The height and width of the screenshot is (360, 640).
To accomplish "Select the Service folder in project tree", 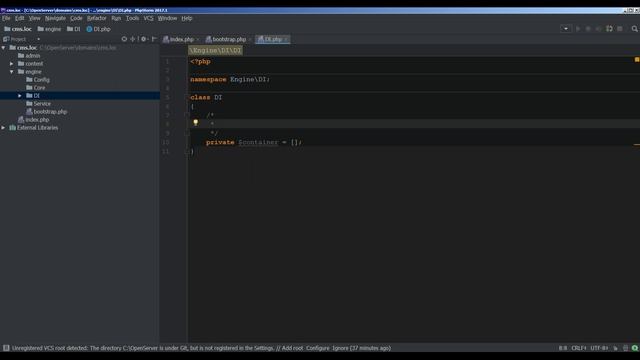I will [x=38, y=104].
